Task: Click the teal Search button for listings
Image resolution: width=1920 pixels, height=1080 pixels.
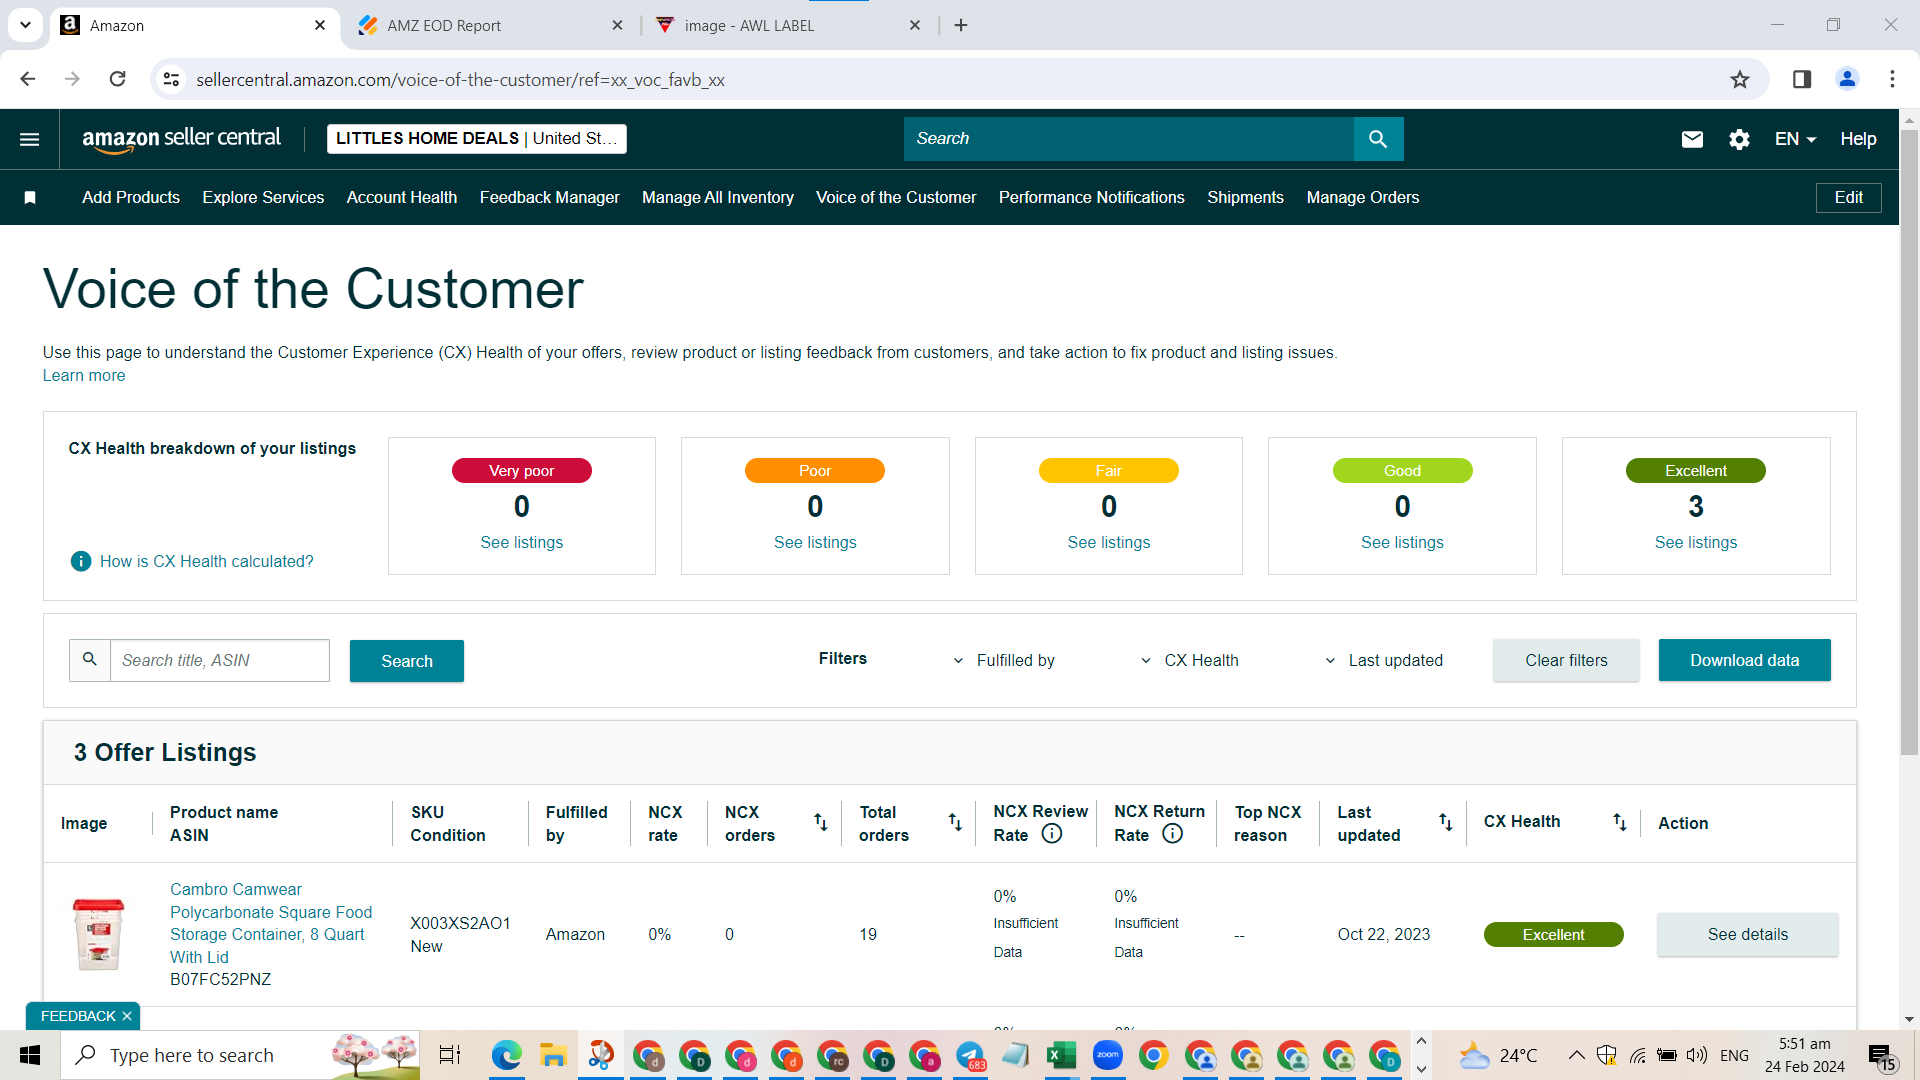Action: pos(407,661)
